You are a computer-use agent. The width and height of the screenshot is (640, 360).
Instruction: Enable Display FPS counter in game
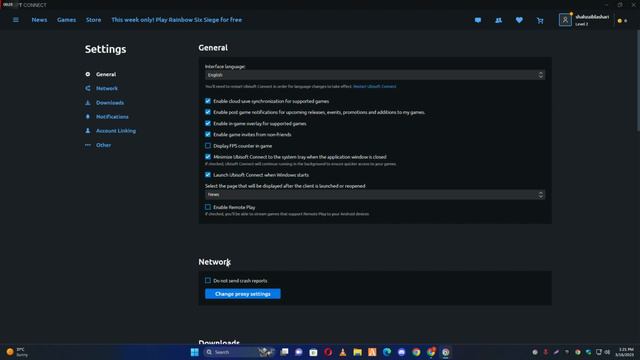pos(208,146)
